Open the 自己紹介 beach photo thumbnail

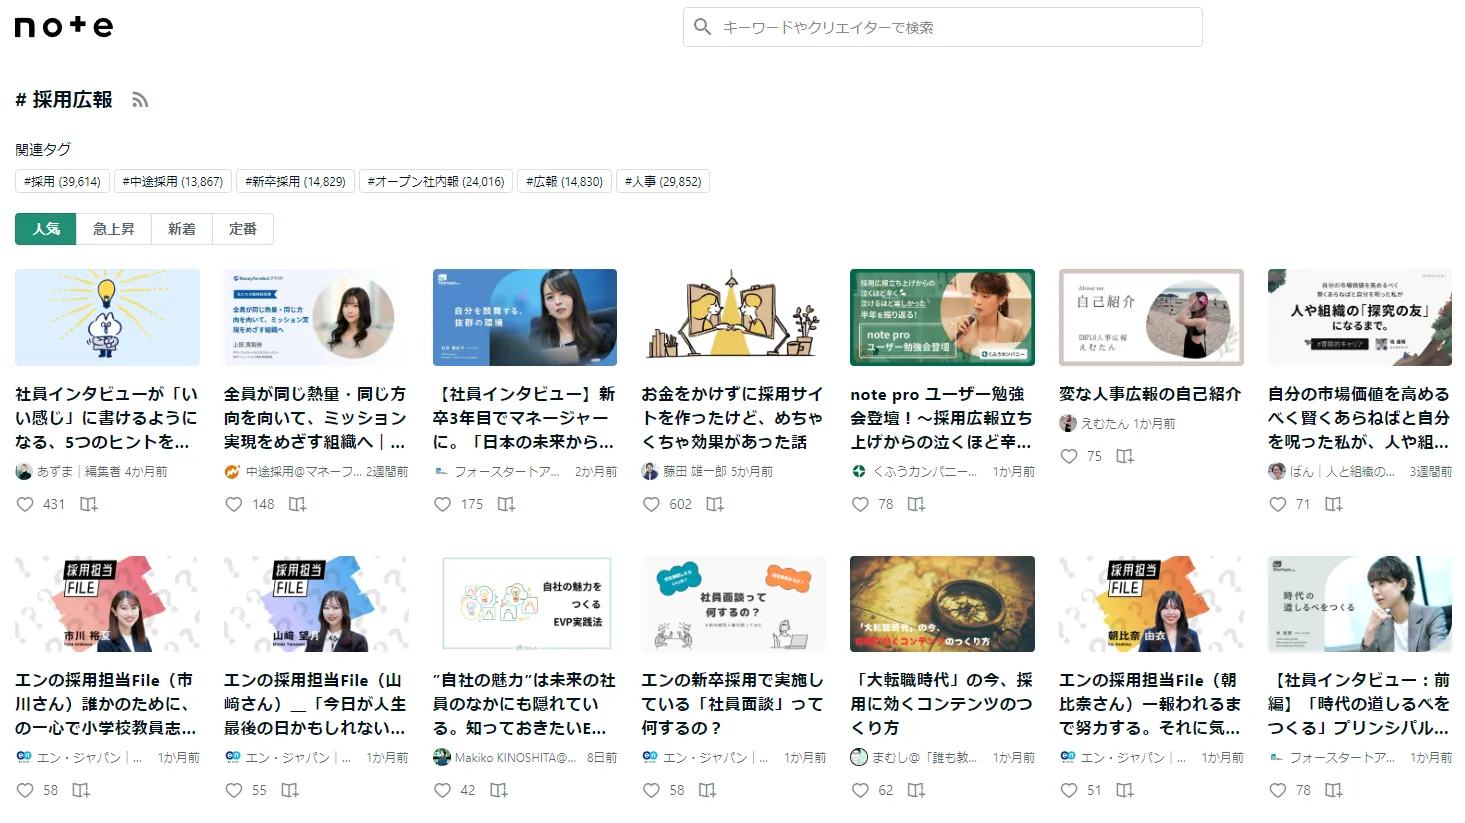point(1151,317)
